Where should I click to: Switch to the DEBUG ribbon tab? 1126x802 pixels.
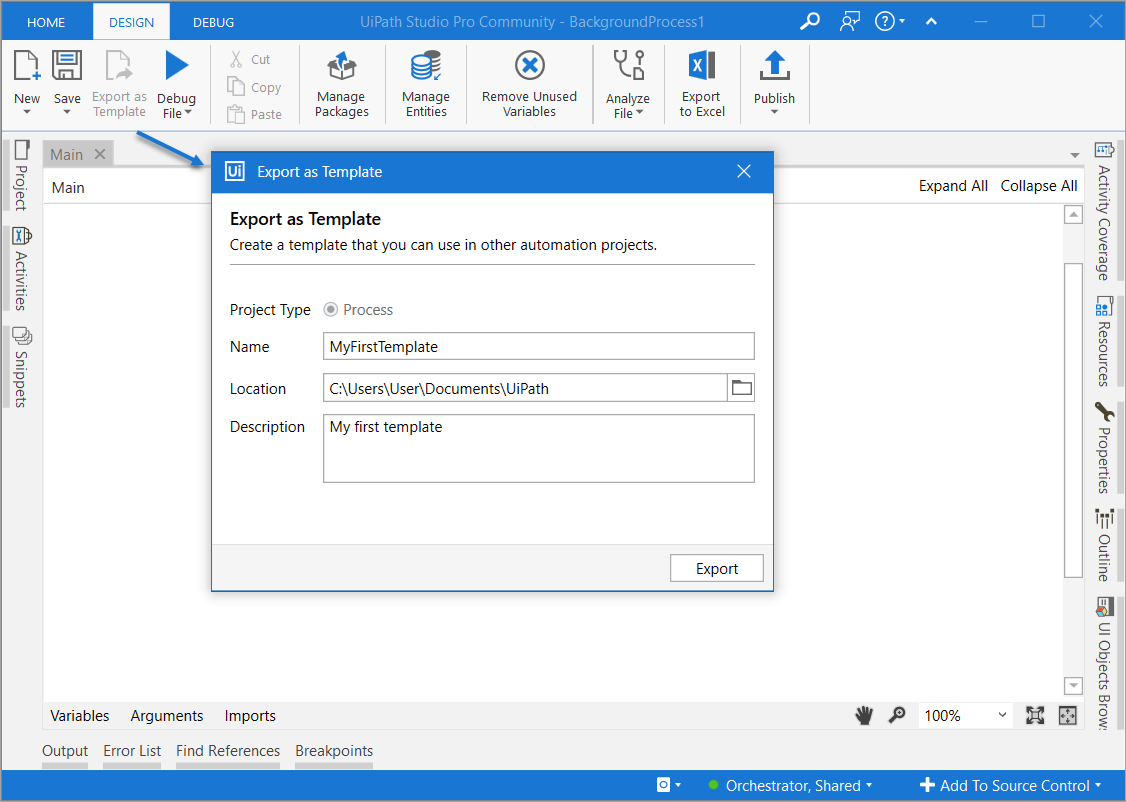[213, 22]
